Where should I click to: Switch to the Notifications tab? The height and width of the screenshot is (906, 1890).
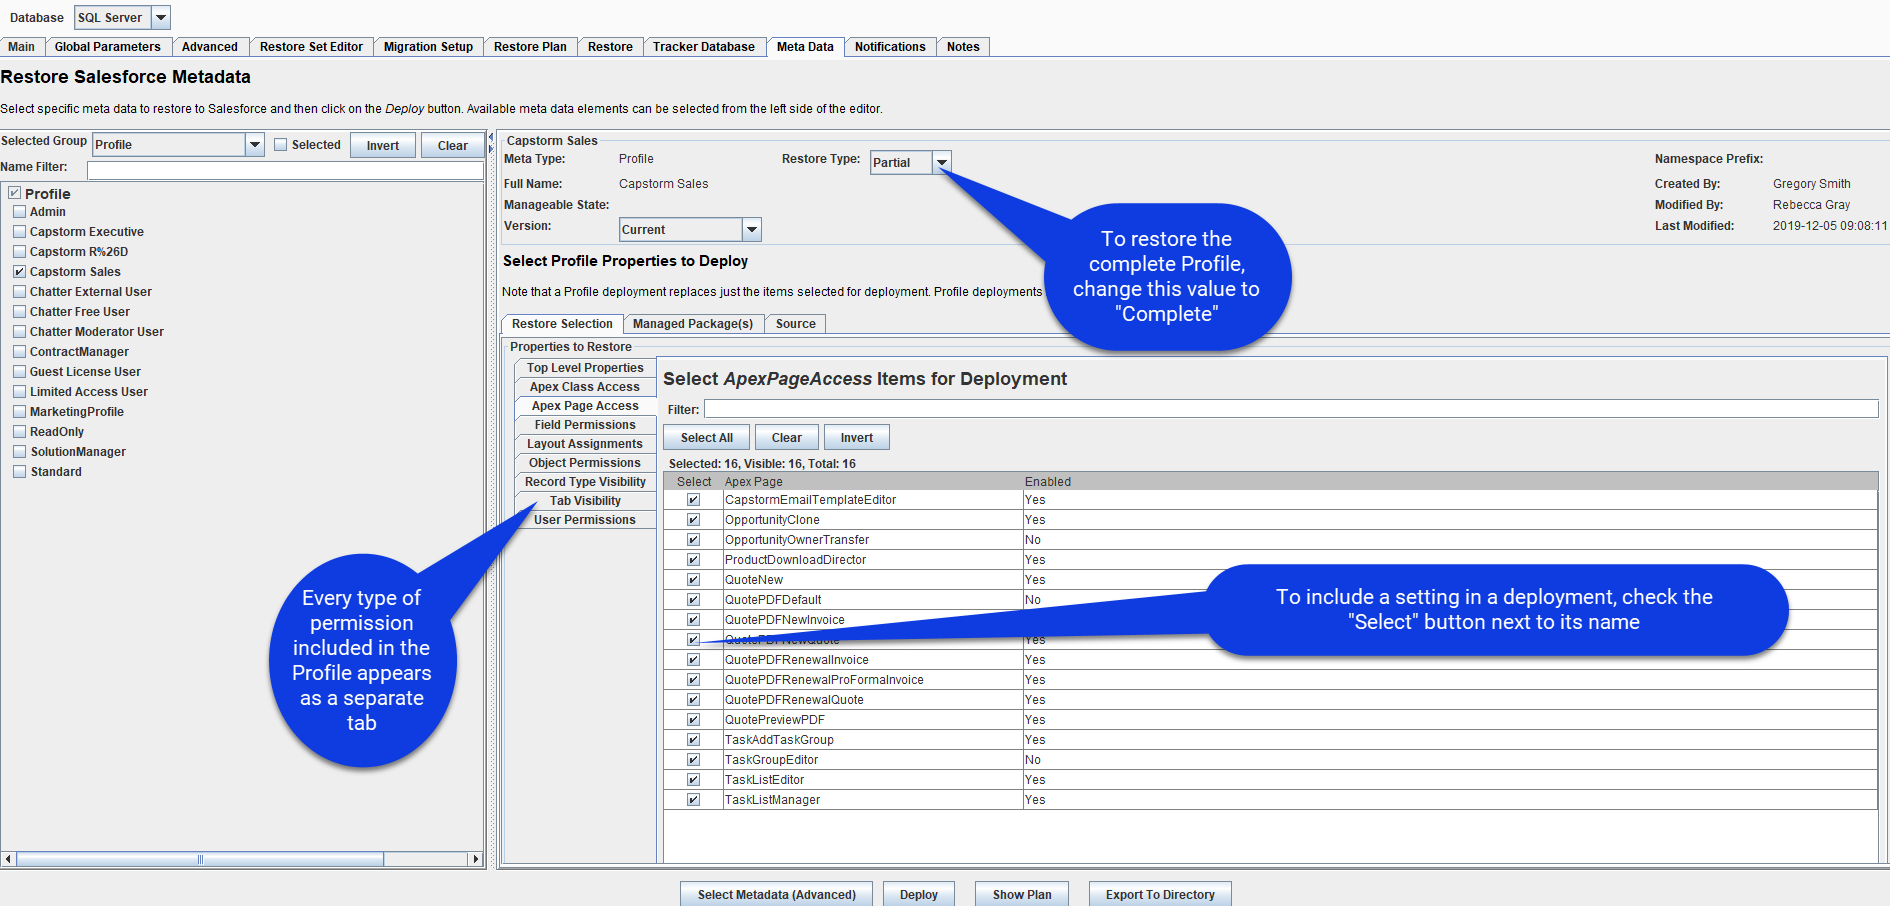[890, 47]
